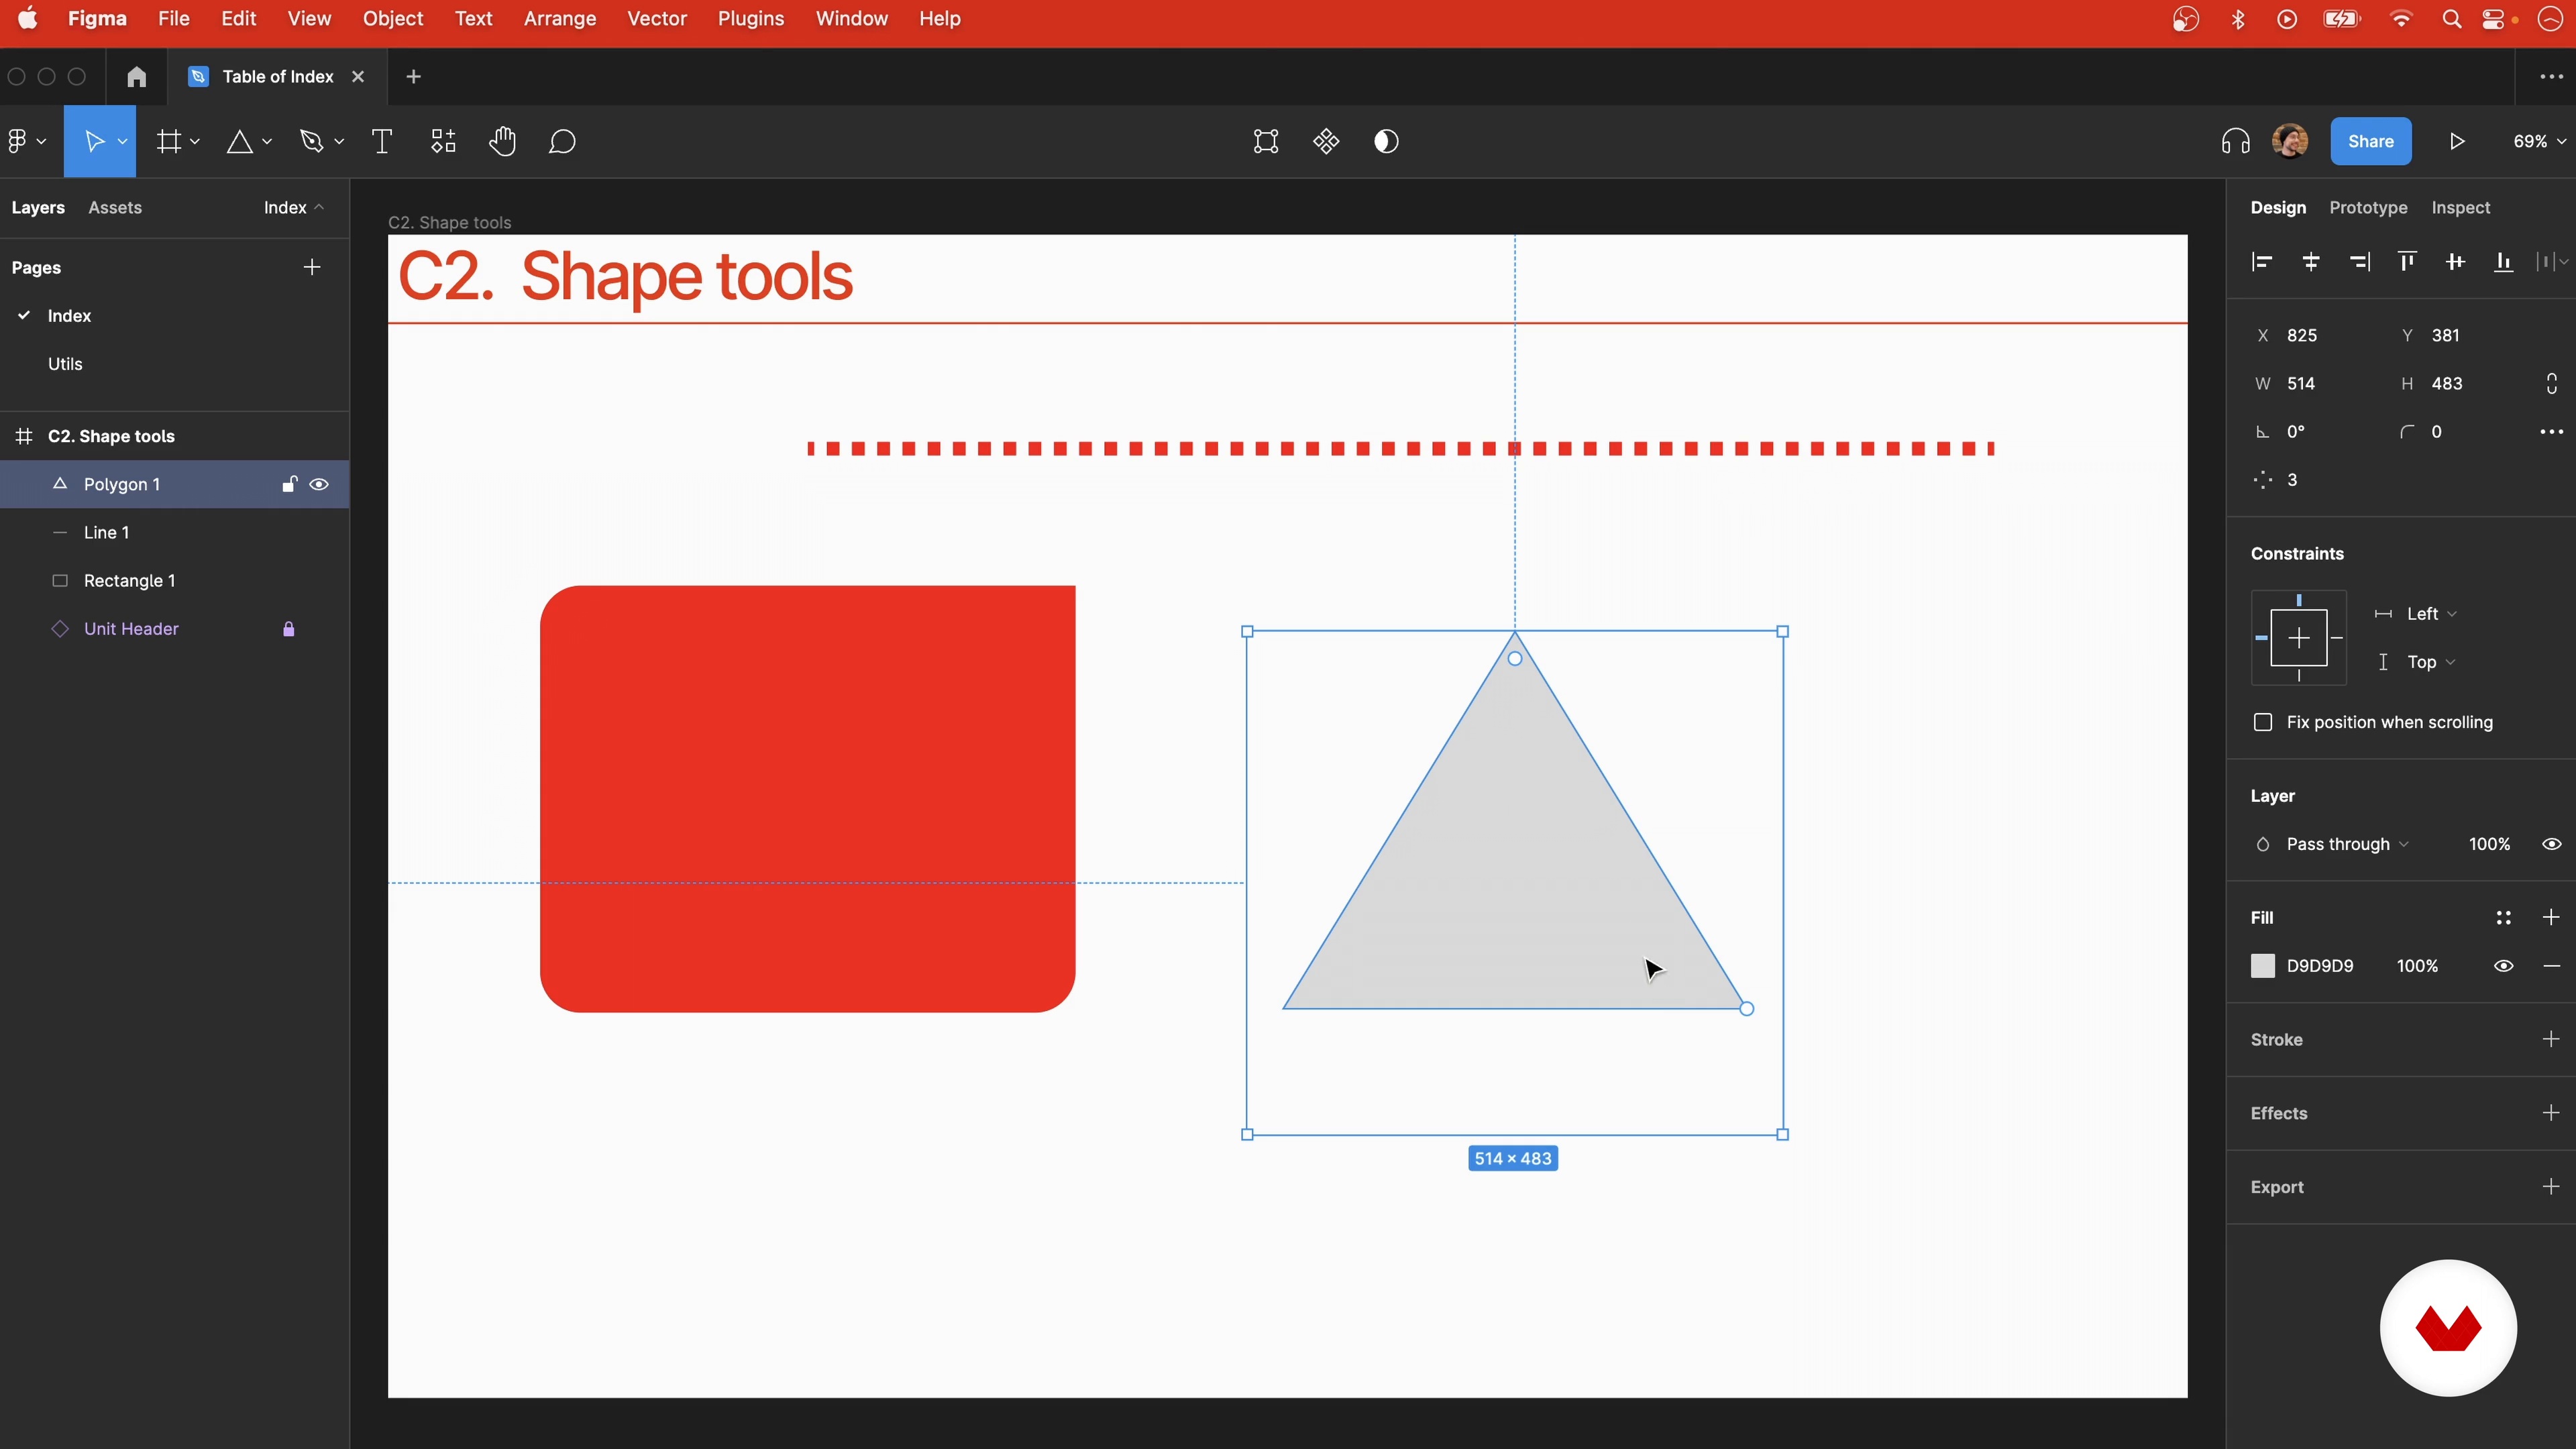
Task: Click the user avatar
Action: 2290,141
